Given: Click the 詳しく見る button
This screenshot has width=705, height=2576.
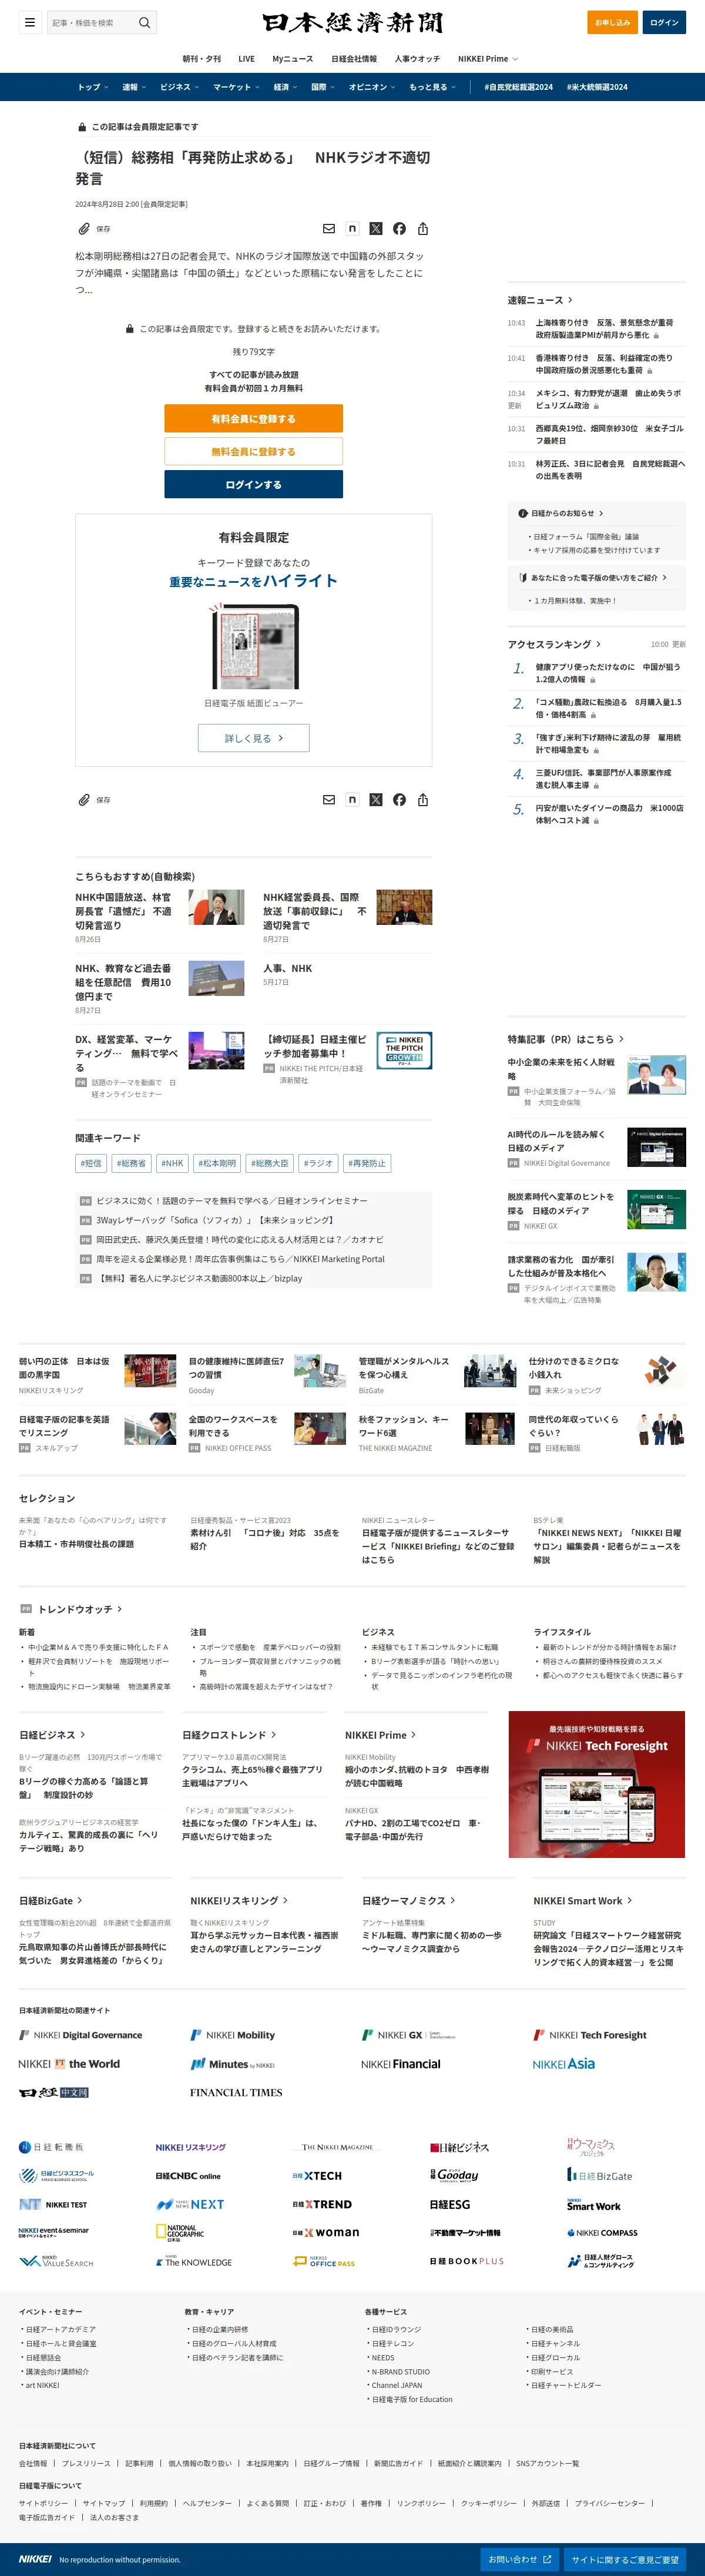Looking at the screenshot, I should [253, 738].
